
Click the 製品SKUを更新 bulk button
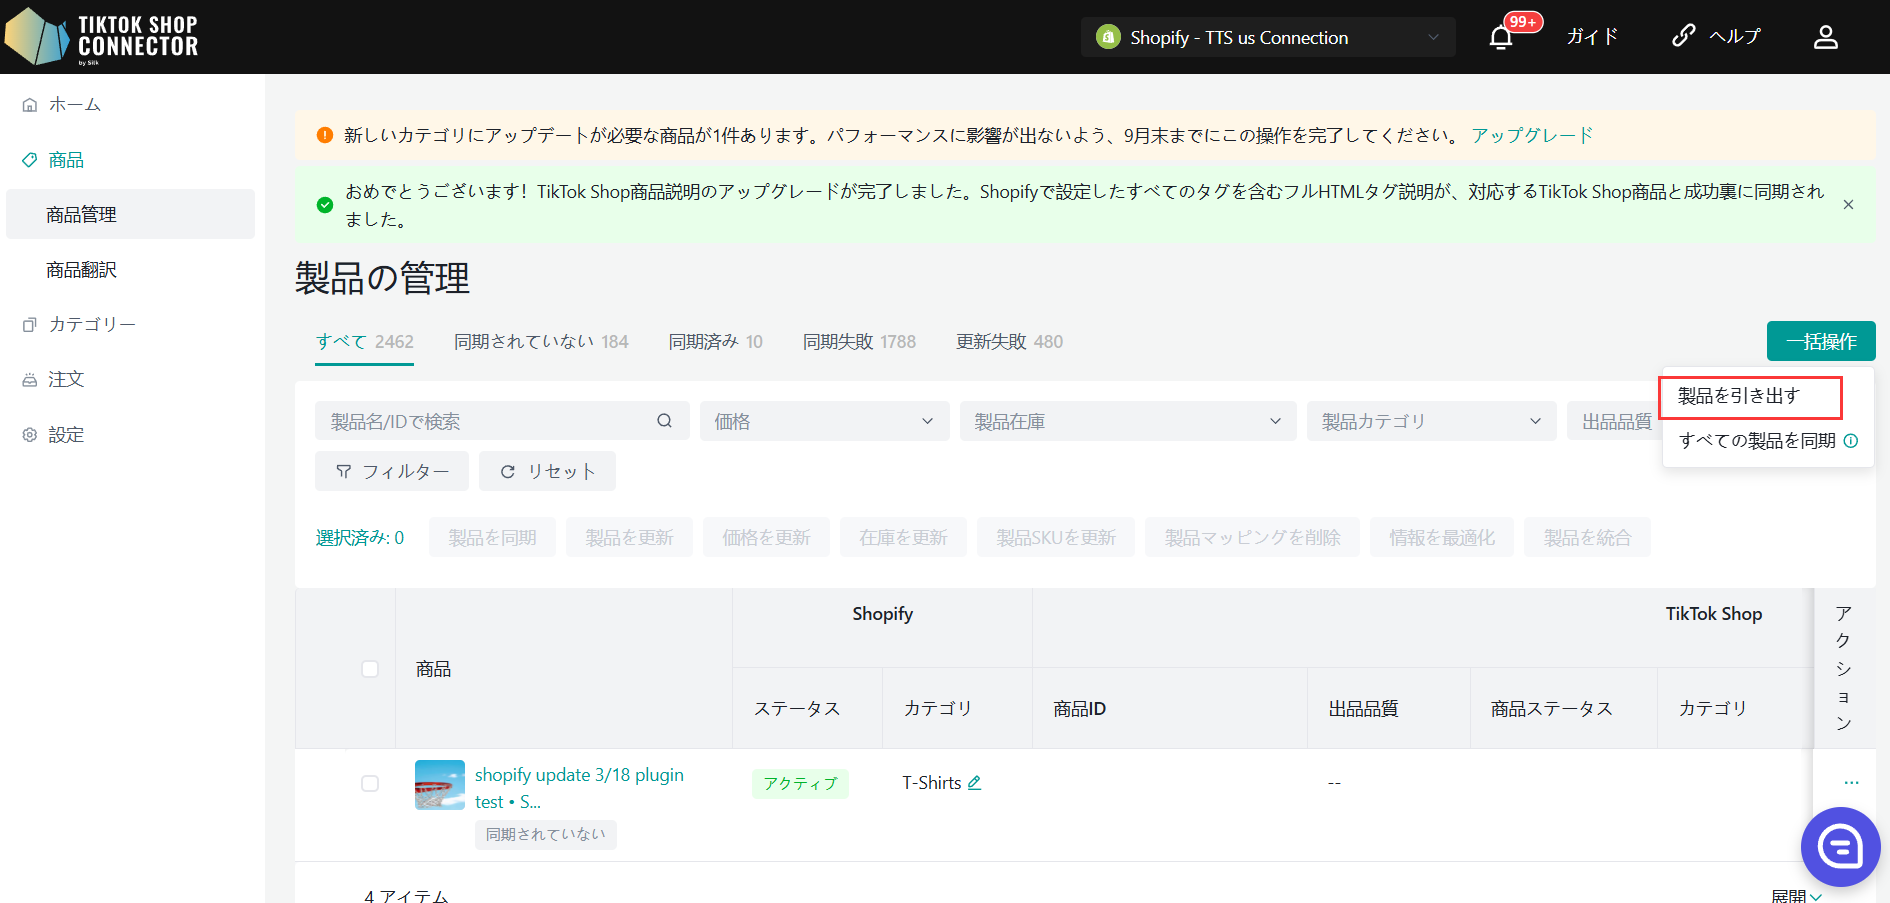coord(1056,538)
